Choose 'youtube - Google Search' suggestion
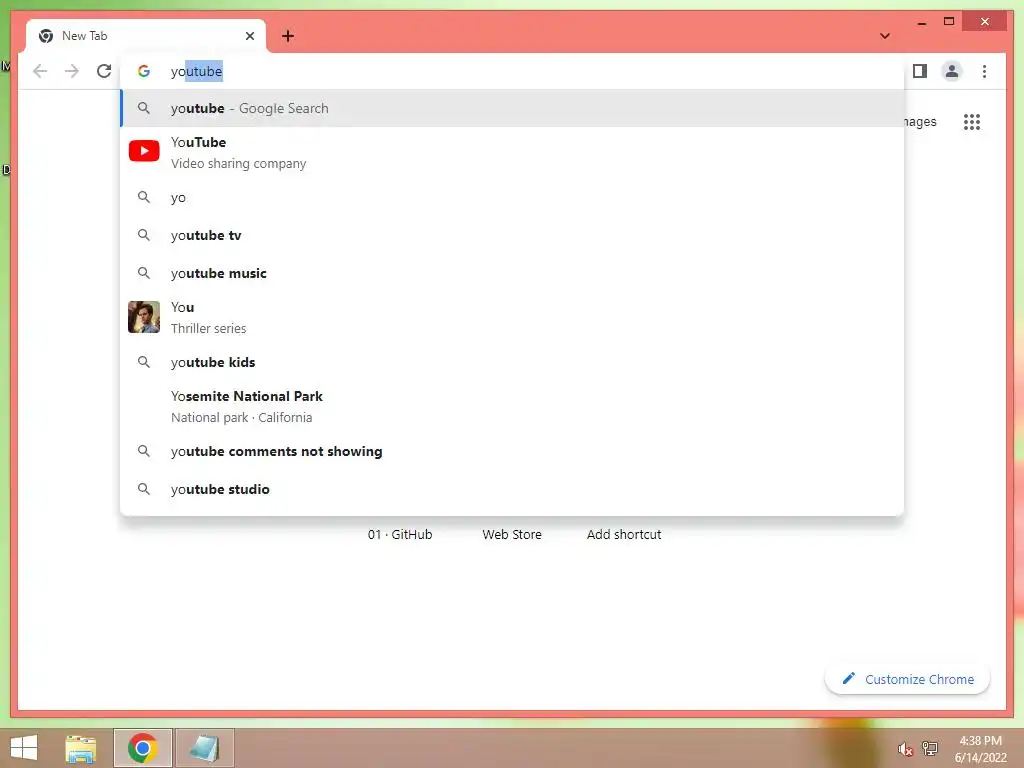 [513, 108]
